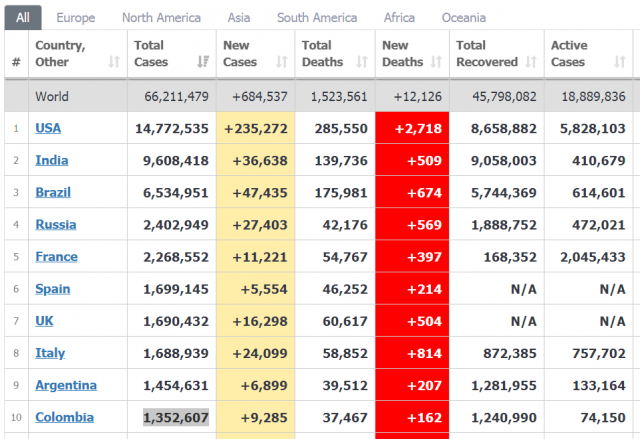This screenshot has height=439, width=640.
Task: Click Spain new cases +5,554
Action: 264,289
